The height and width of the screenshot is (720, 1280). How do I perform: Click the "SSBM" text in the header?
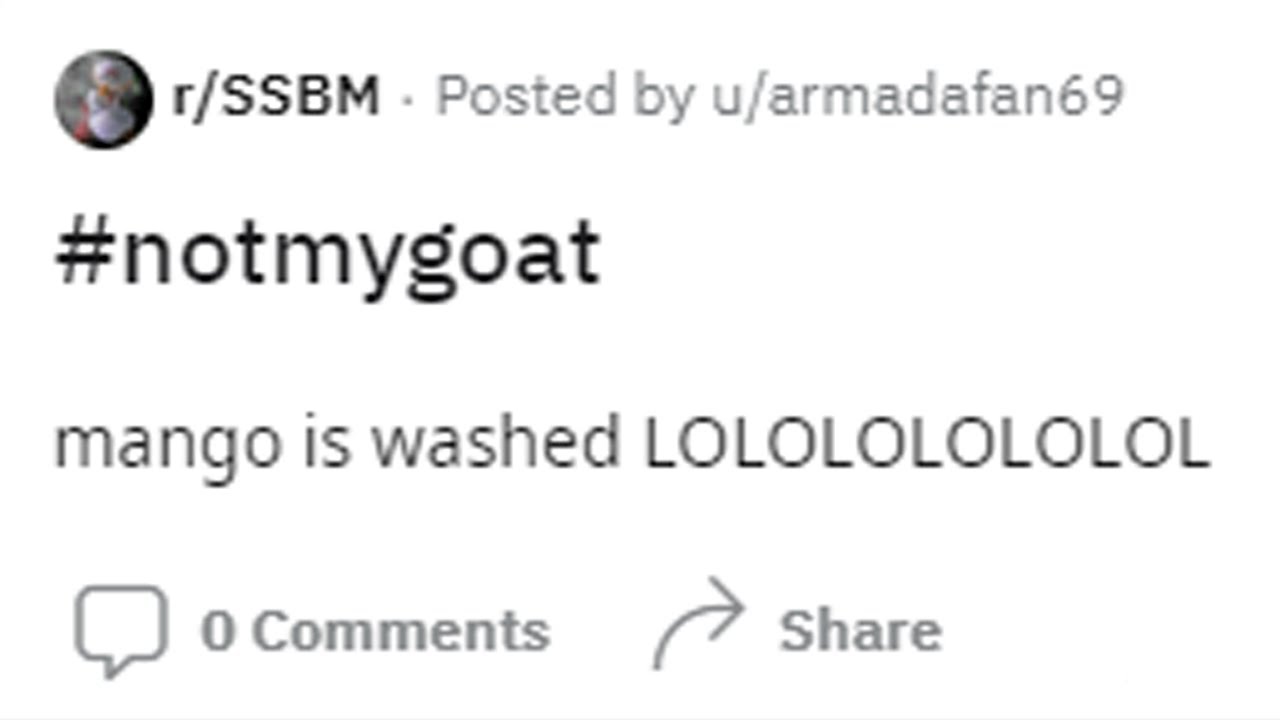point(299,97)
